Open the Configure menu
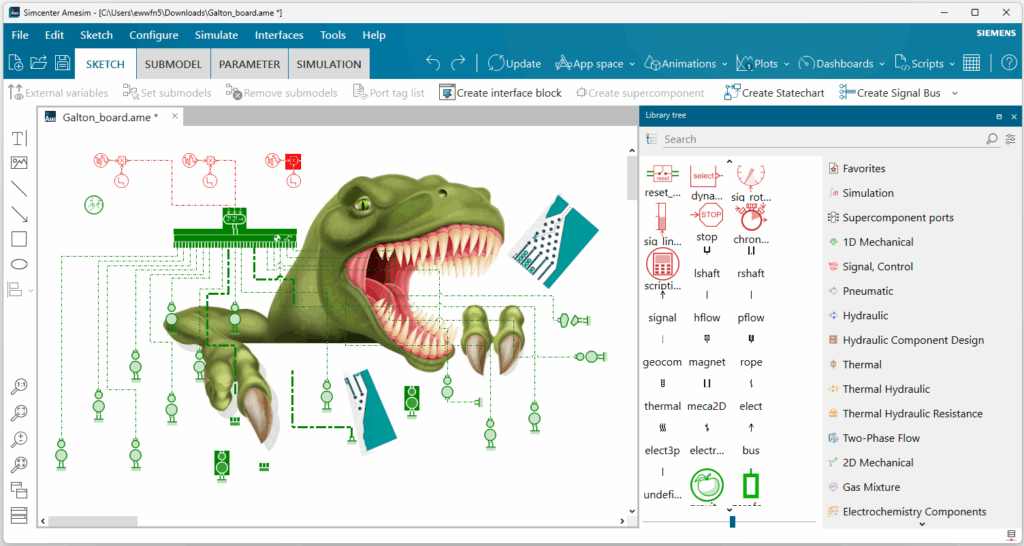Image resolution: width=1024 pixels, height=546 pixels. click(x=153, y=35)
